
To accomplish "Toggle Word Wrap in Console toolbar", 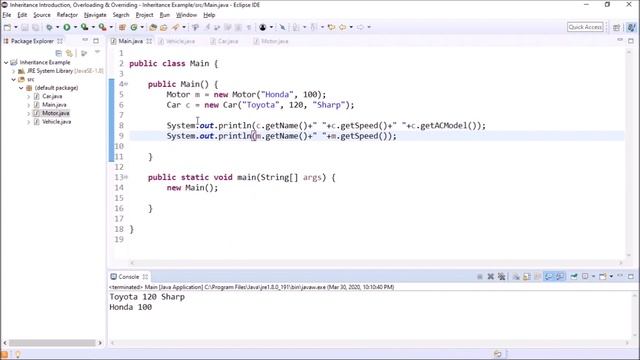I will click(538, 277).
